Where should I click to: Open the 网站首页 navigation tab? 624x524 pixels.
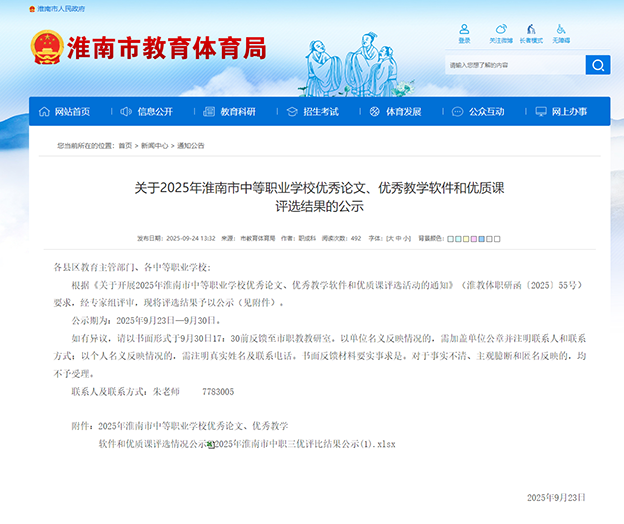coord(65,111)
